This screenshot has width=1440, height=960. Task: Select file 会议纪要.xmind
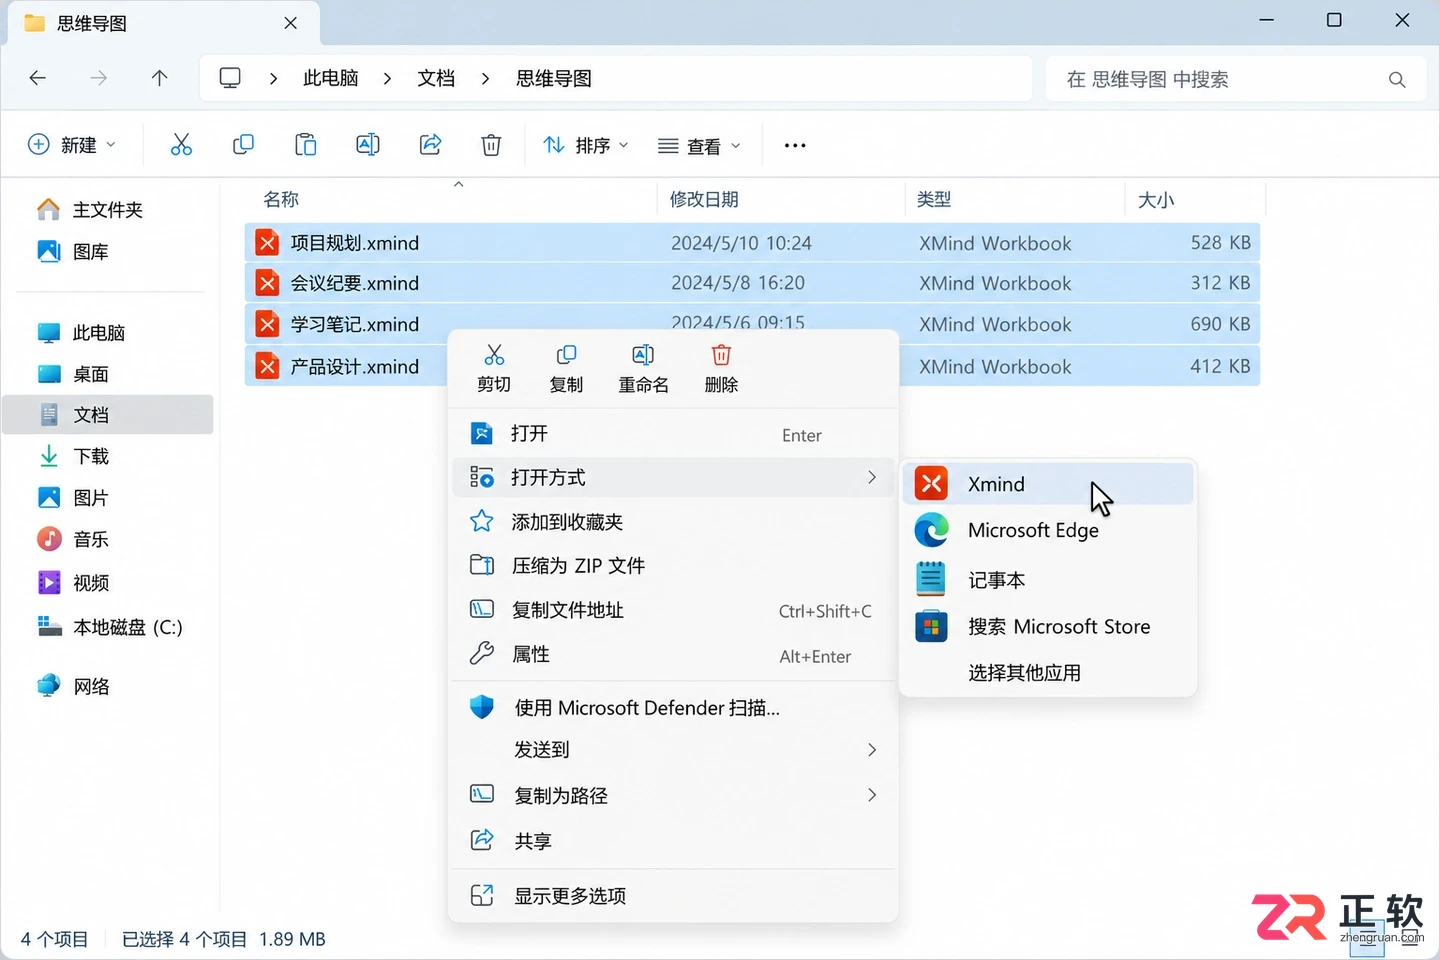[x=752, y=283]
